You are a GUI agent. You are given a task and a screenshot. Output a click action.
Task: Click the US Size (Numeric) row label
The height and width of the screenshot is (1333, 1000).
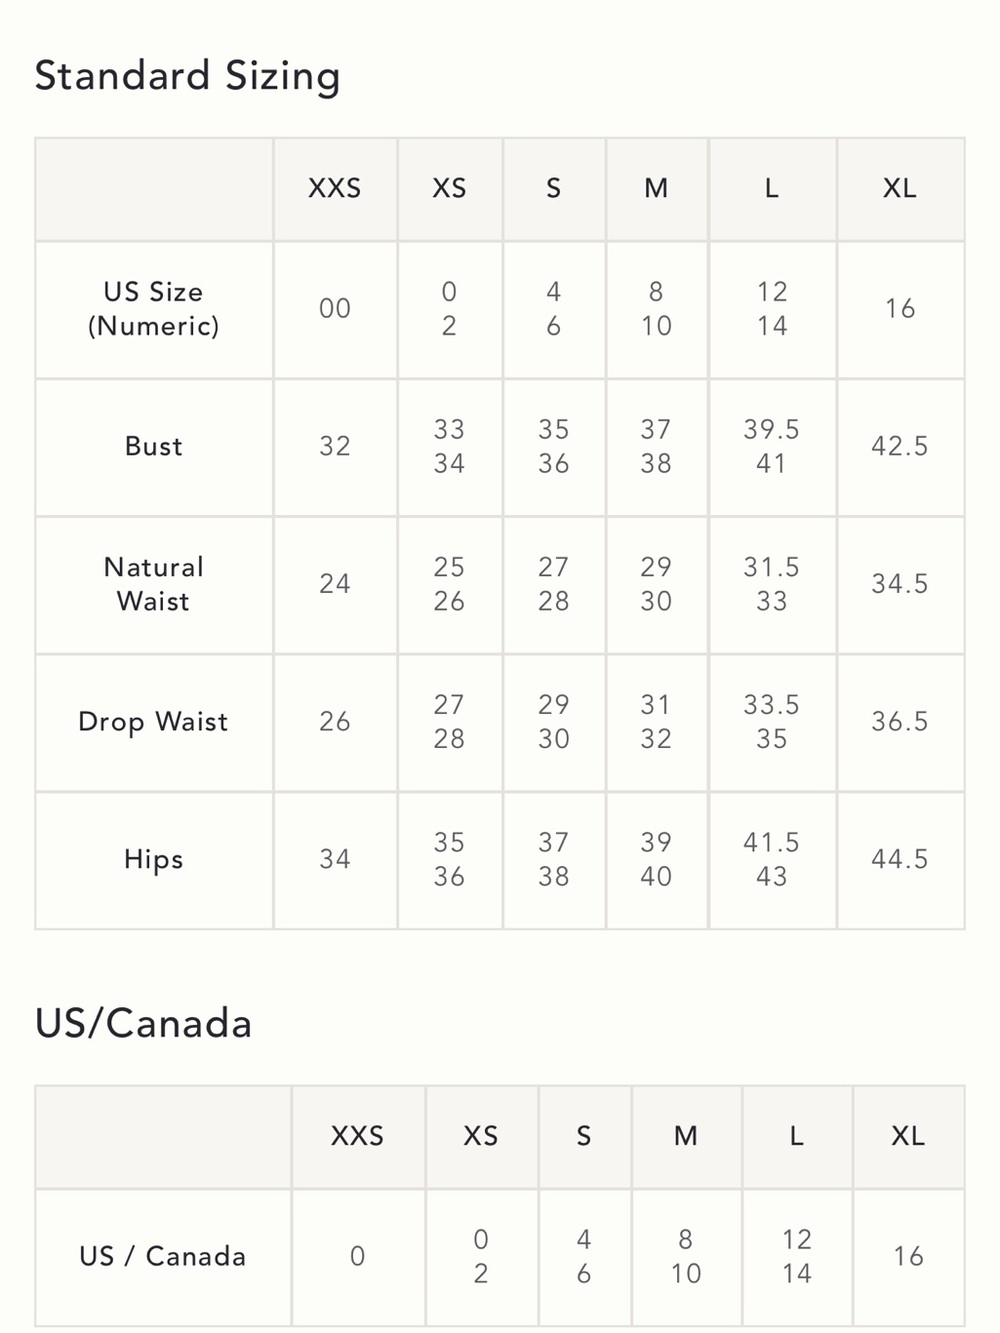154,309
